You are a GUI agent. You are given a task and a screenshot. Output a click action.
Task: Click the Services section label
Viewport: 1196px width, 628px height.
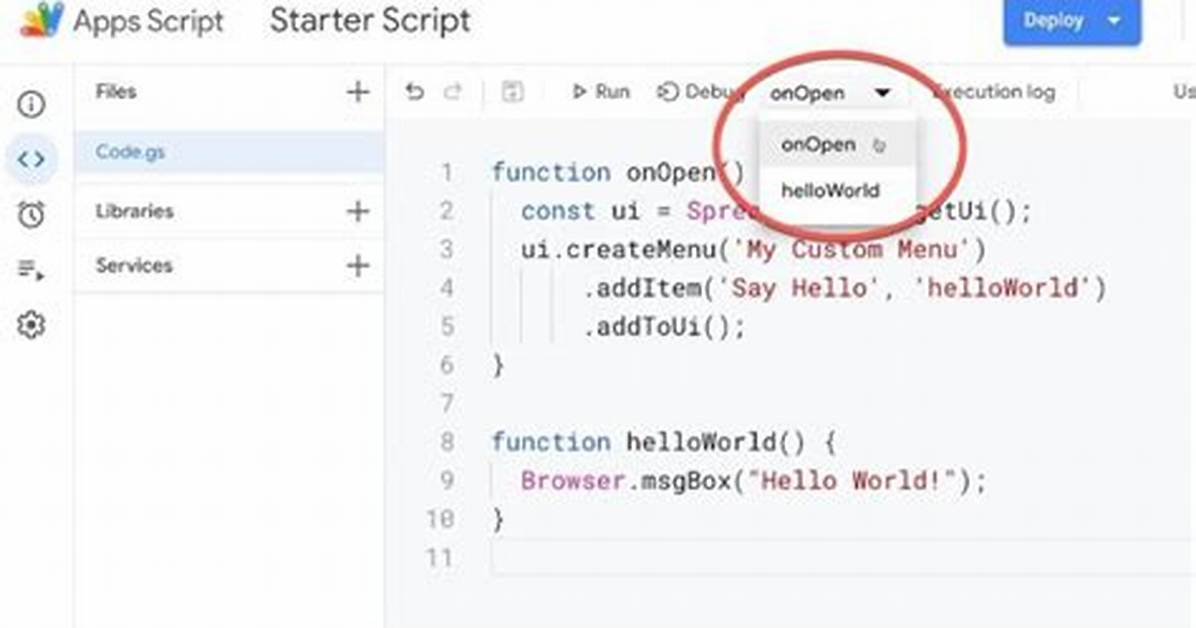pos(133,266)
